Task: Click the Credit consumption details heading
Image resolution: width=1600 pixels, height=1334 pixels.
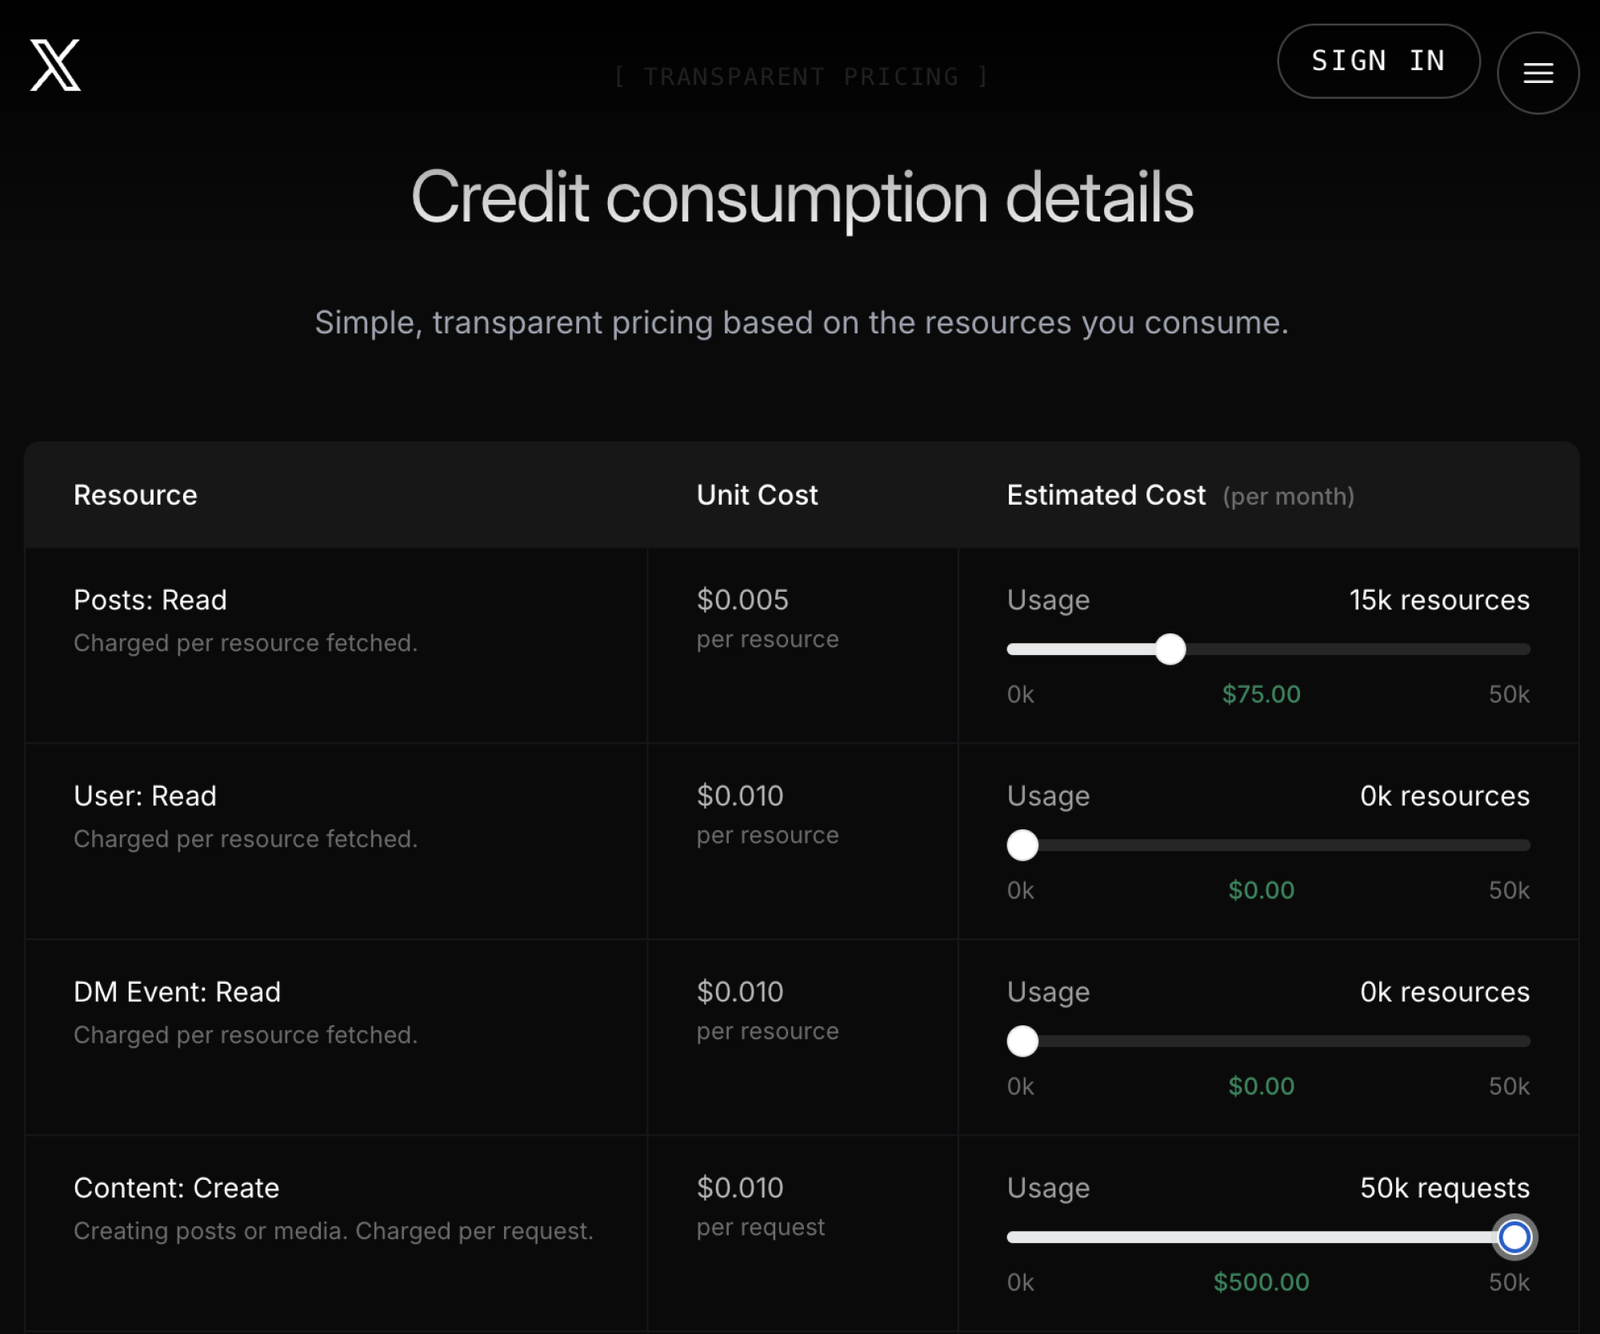Action: [x=802, y=197]
